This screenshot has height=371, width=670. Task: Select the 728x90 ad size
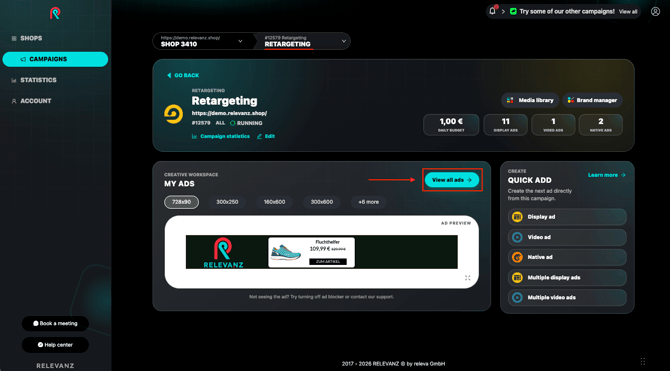(181, 202)
